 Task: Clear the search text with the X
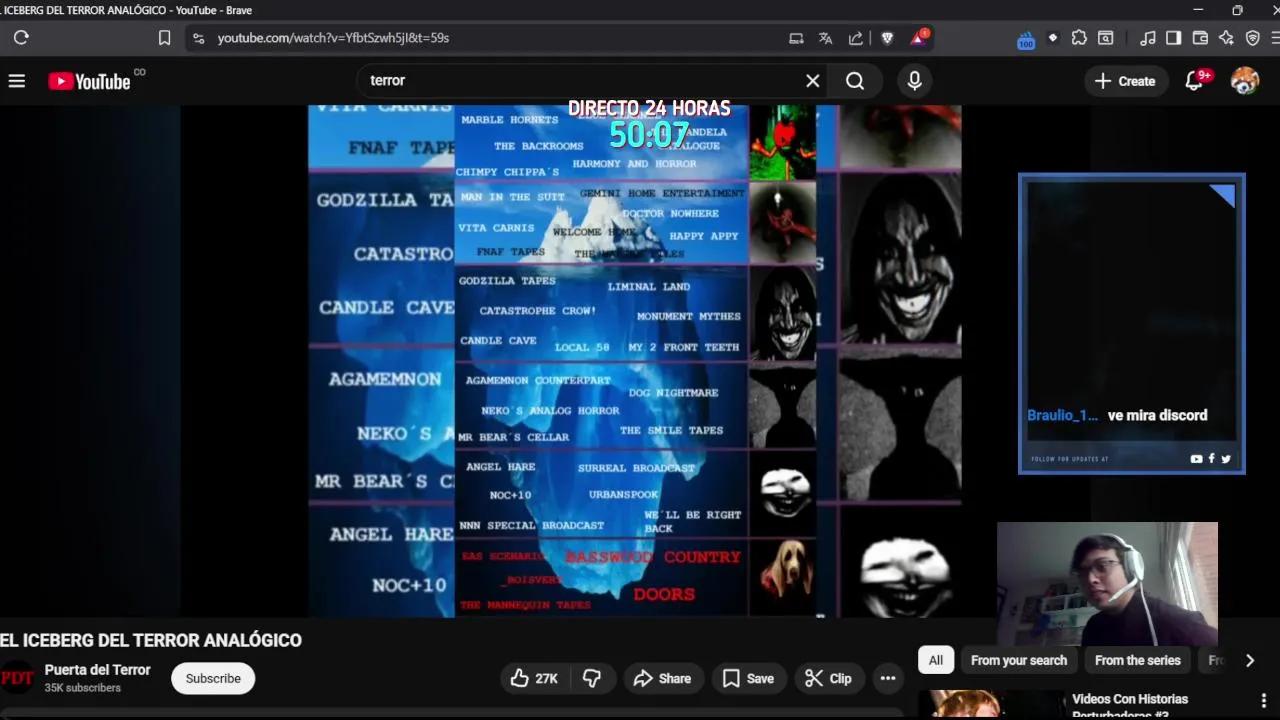click(x=813, y=81)
